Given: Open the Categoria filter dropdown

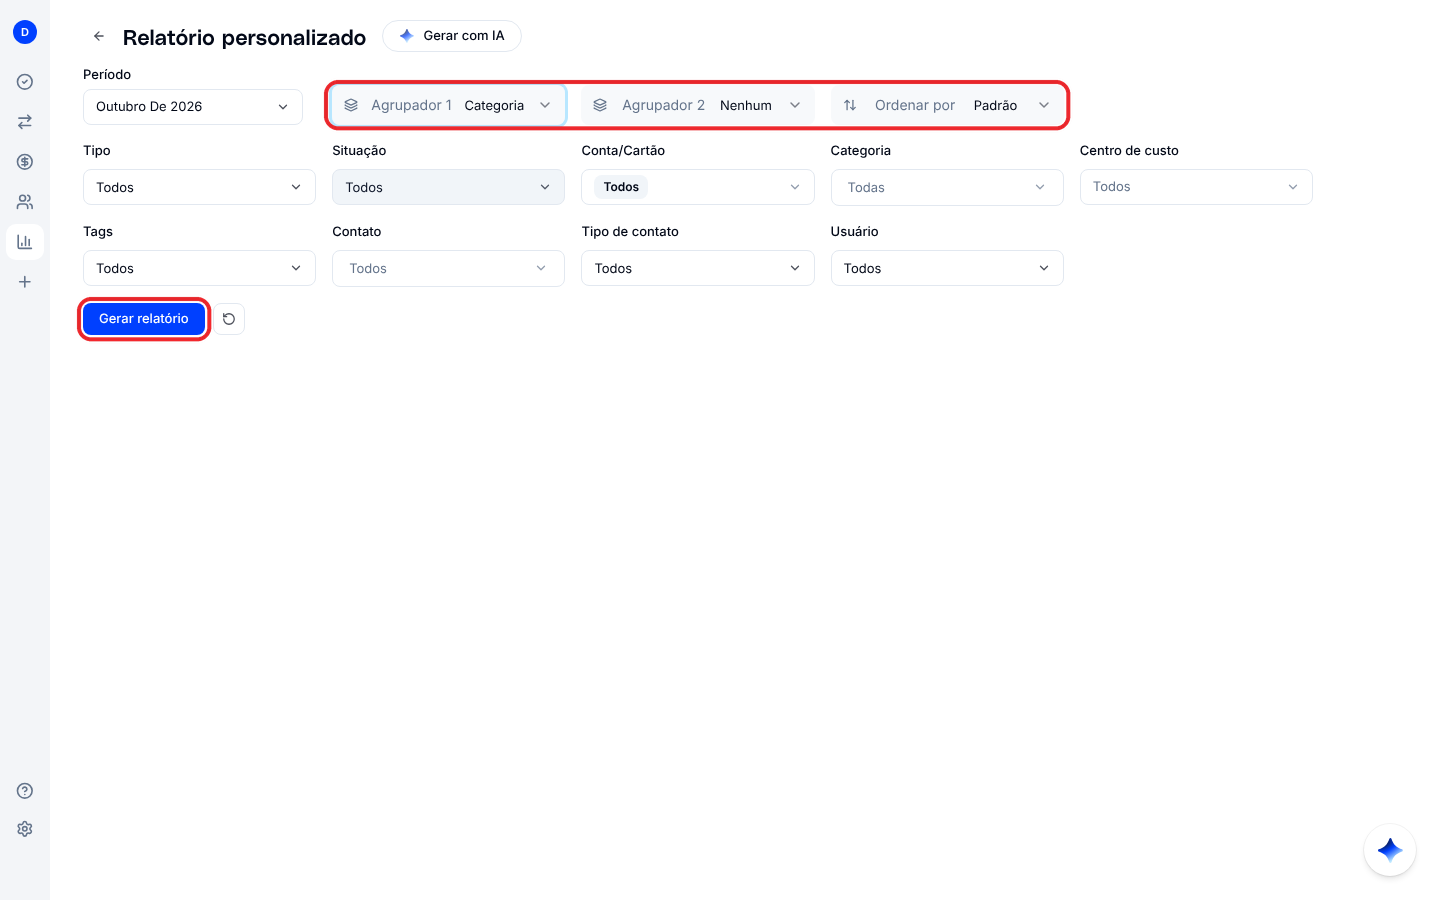Looking at the screenshot, I should 947,187.
